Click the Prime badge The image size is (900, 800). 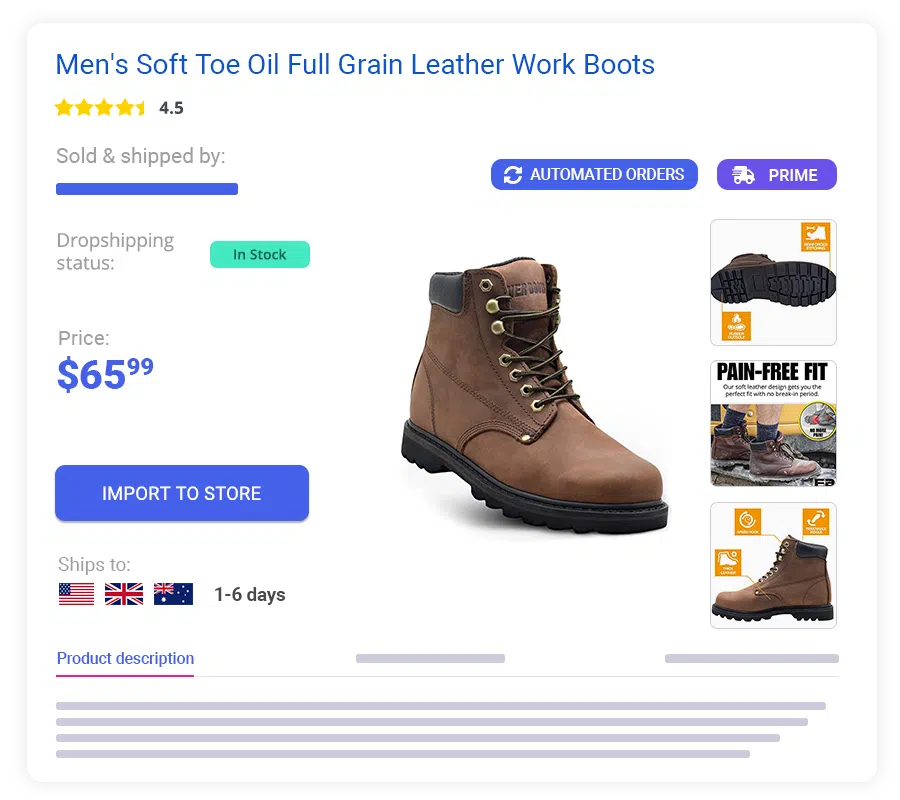[x=777, y=174]
